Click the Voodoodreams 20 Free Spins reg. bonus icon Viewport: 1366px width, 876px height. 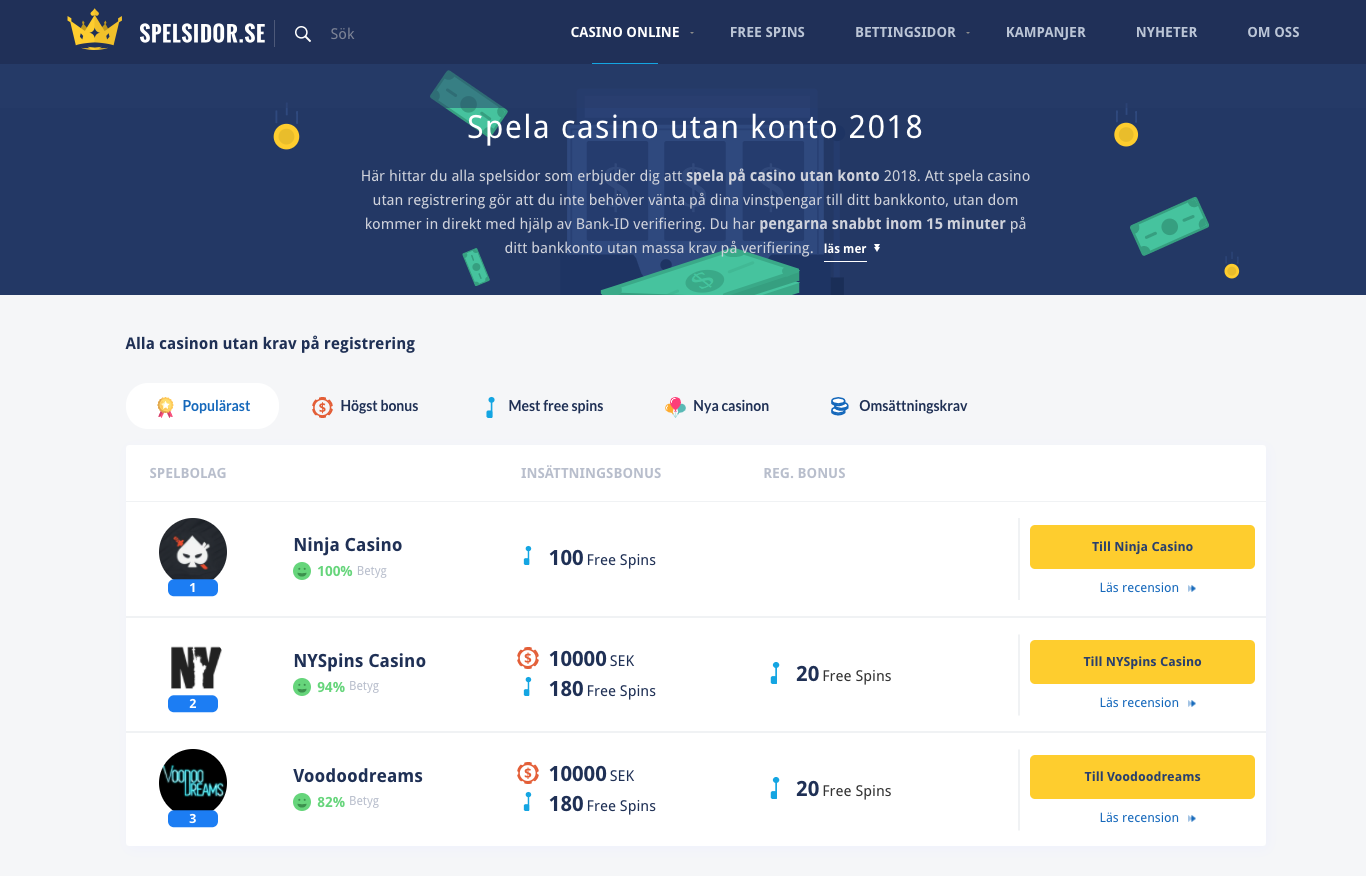[774, 788]
